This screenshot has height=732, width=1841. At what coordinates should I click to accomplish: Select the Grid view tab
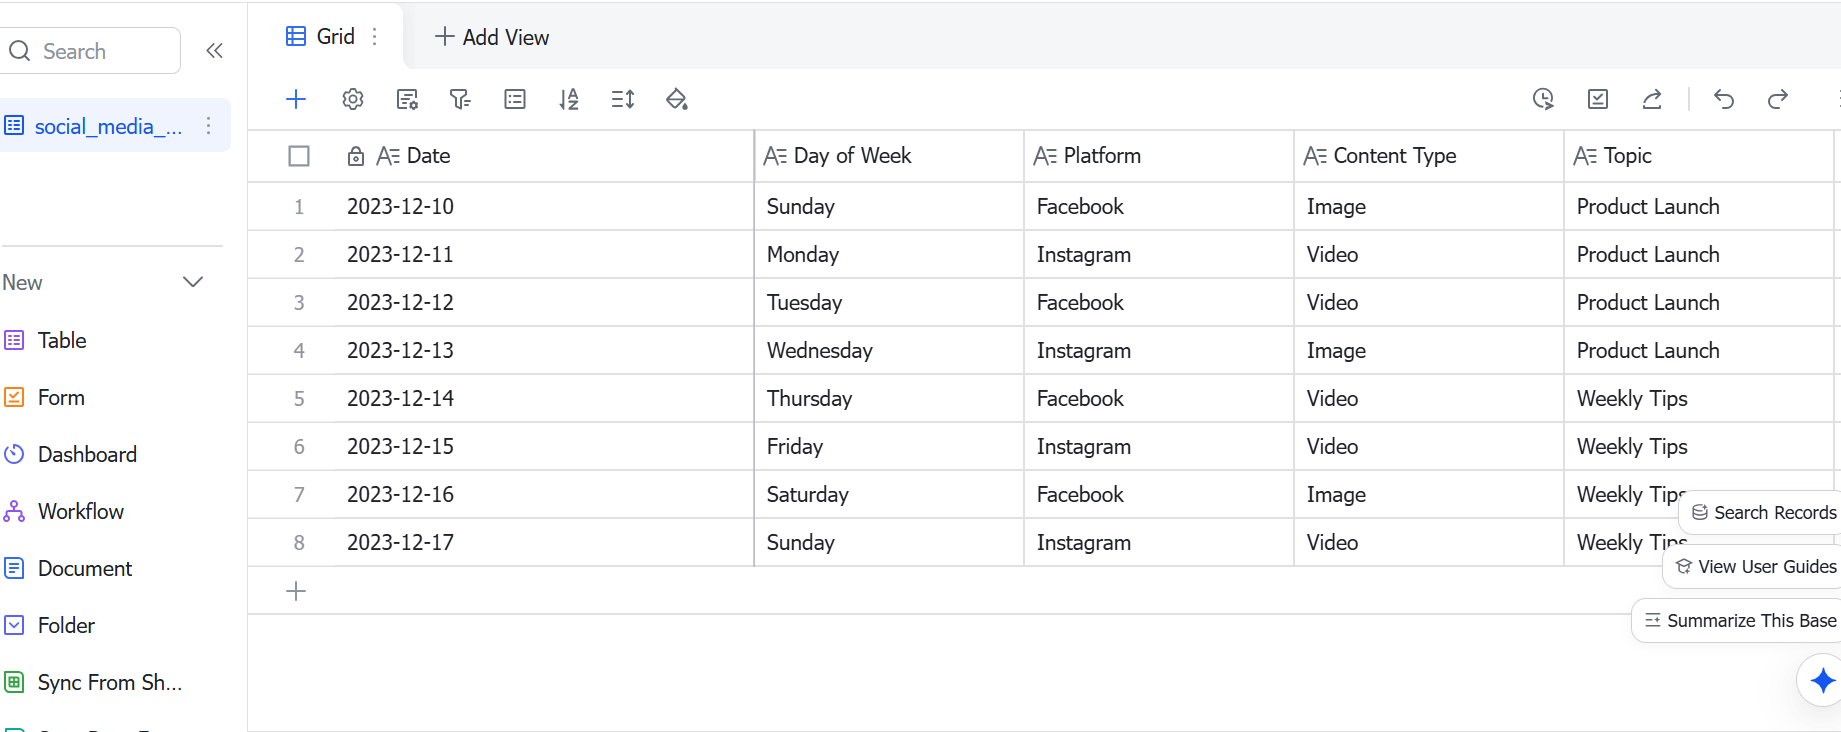pyautogui.click(x=321, y=37)
